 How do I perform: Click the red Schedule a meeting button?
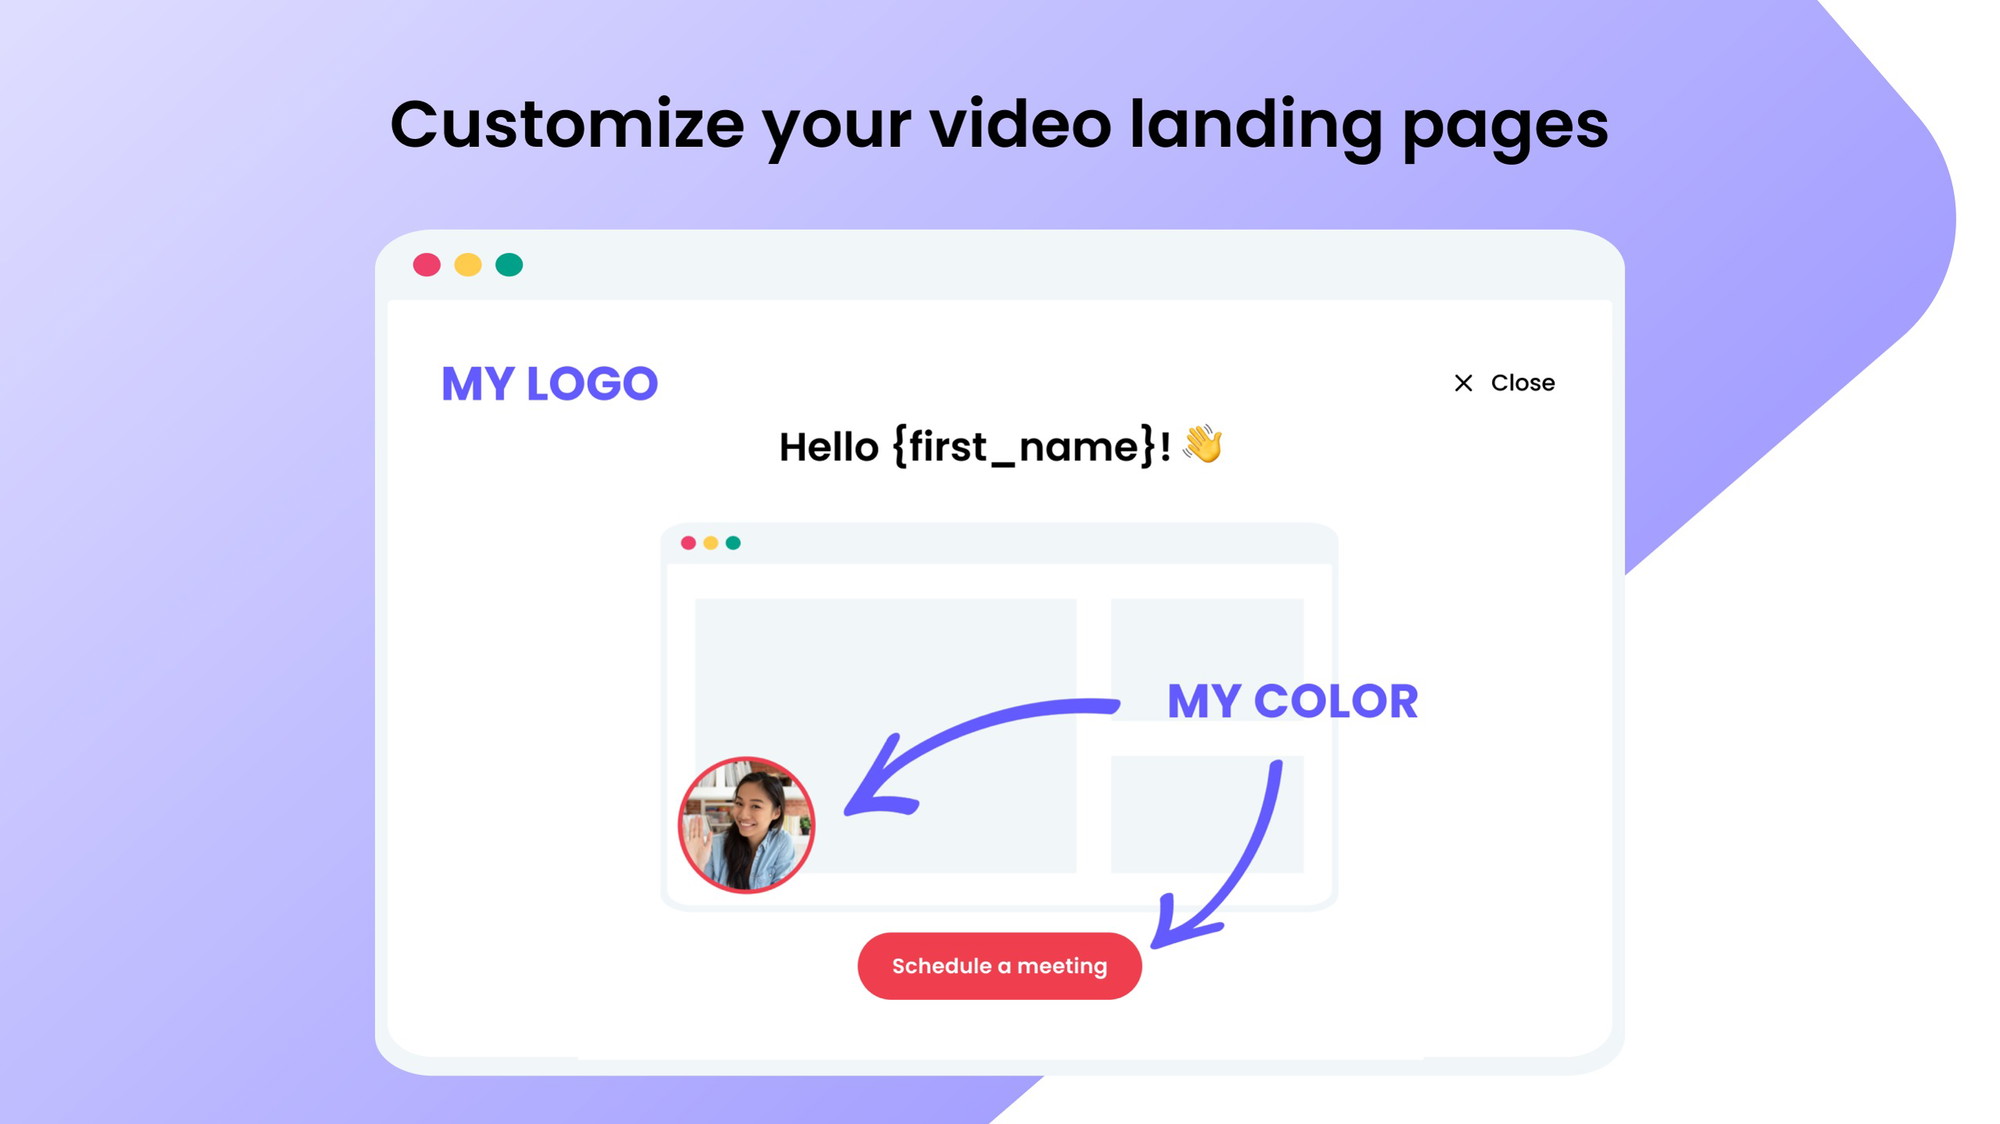[999, 966]
